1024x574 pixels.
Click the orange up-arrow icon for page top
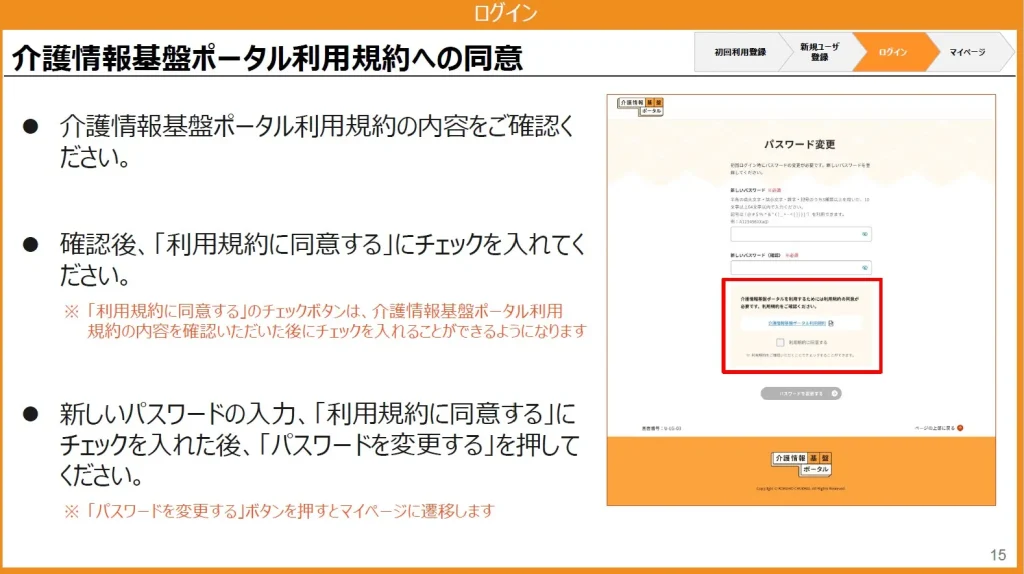[x=960, y=427]
